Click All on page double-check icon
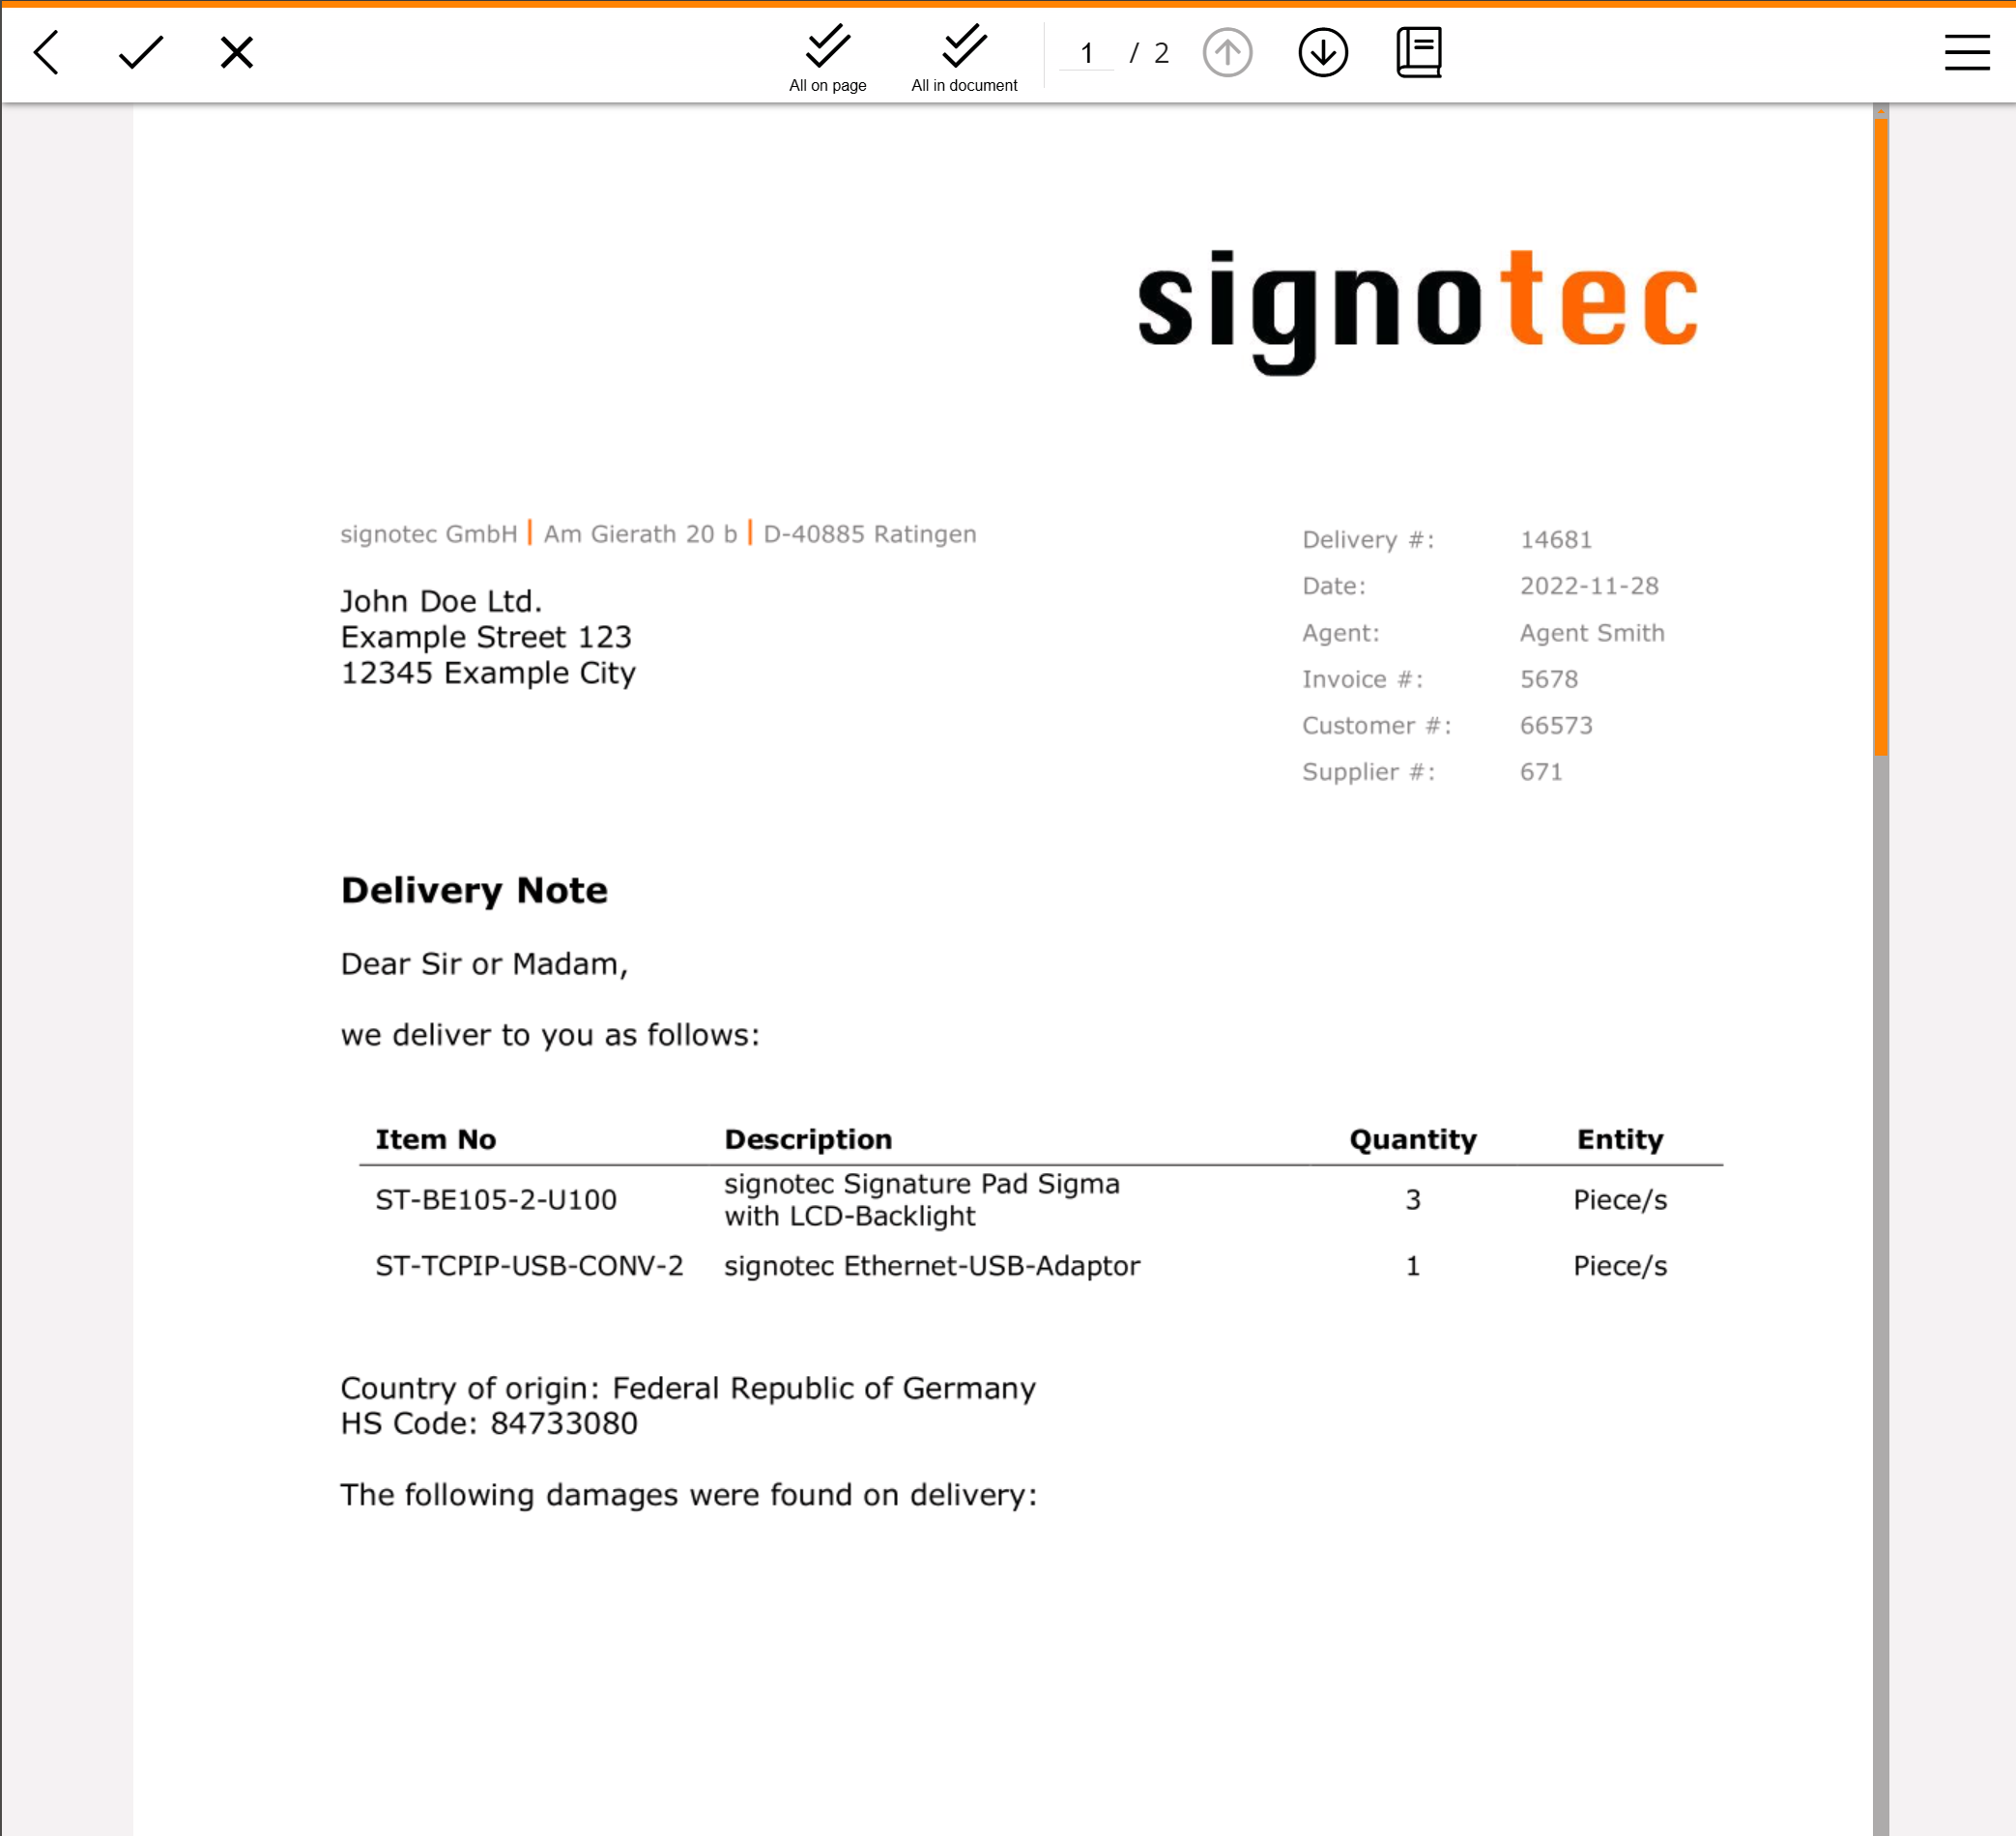The width and height of the screenshot is (2016, 1836). click(x=827, y=47)
